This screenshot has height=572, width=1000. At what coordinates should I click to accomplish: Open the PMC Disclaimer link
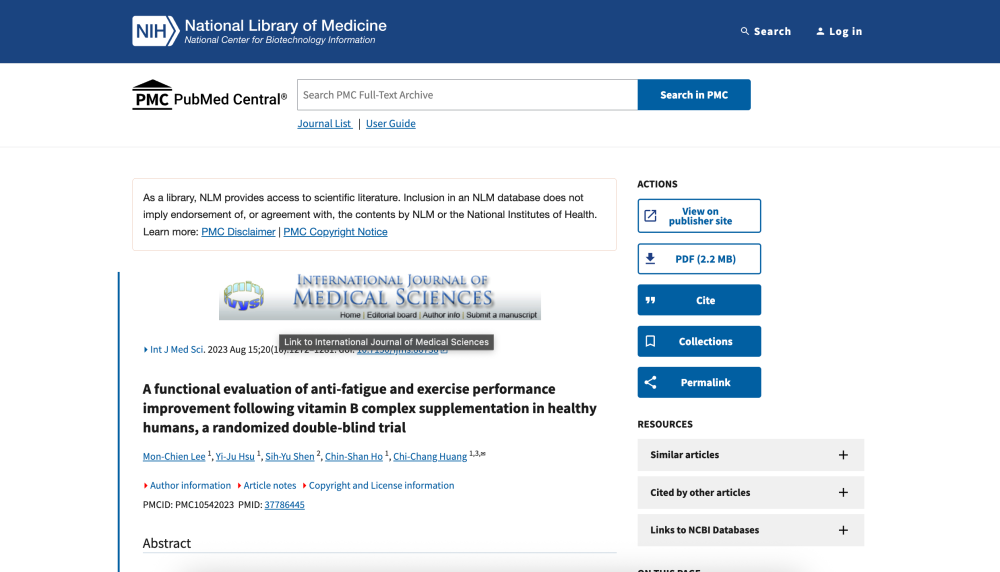tap(239, 231)
